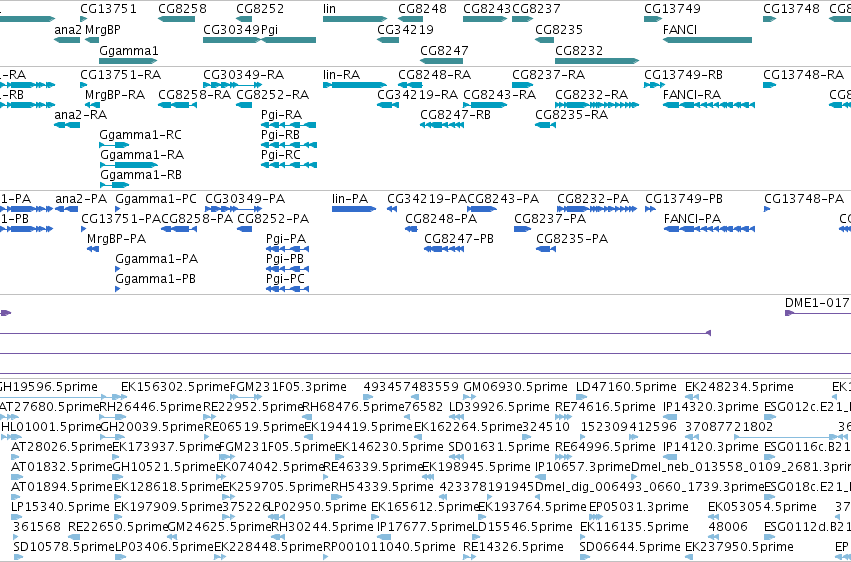Select the FANCI gene feature bar
The height and width of the screenshot is (562, 851).
point(707,40)
